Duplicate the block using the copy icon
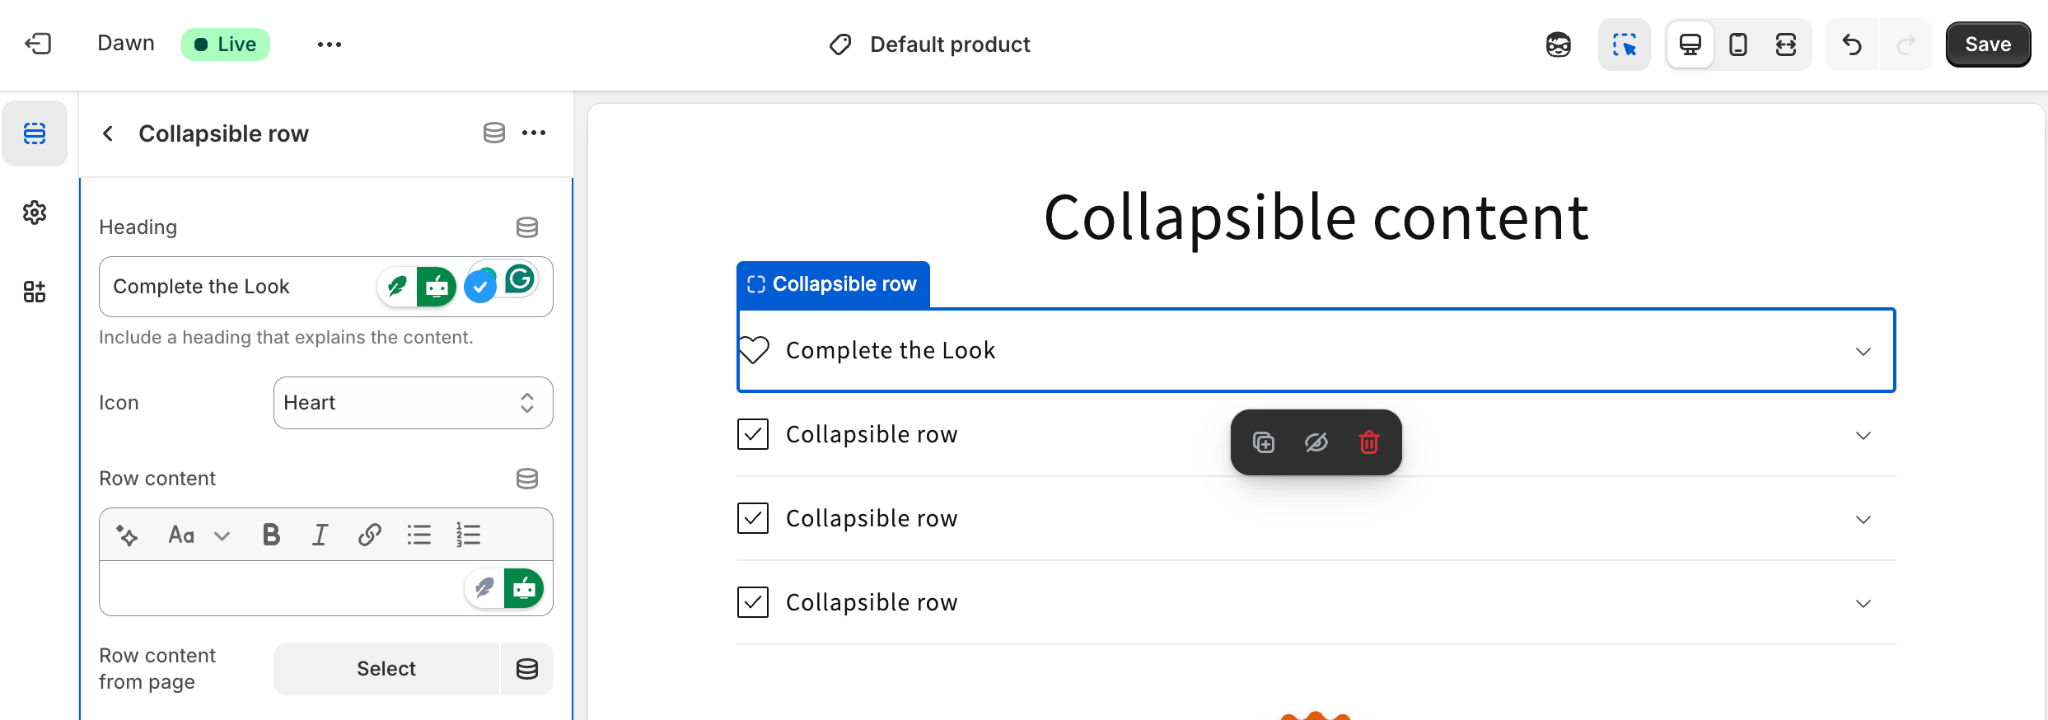The width and height of the screenshot is (2048, 720). tap(1264, 442)
